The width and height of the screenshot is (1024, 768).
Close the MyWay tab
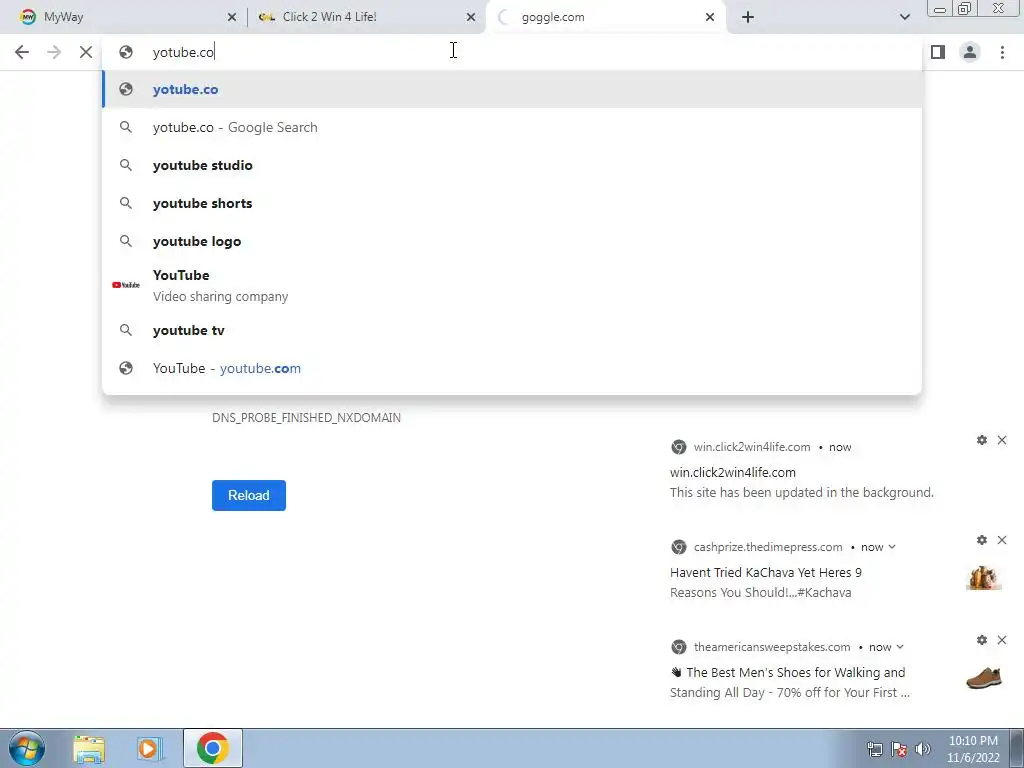tap(232, 18)
